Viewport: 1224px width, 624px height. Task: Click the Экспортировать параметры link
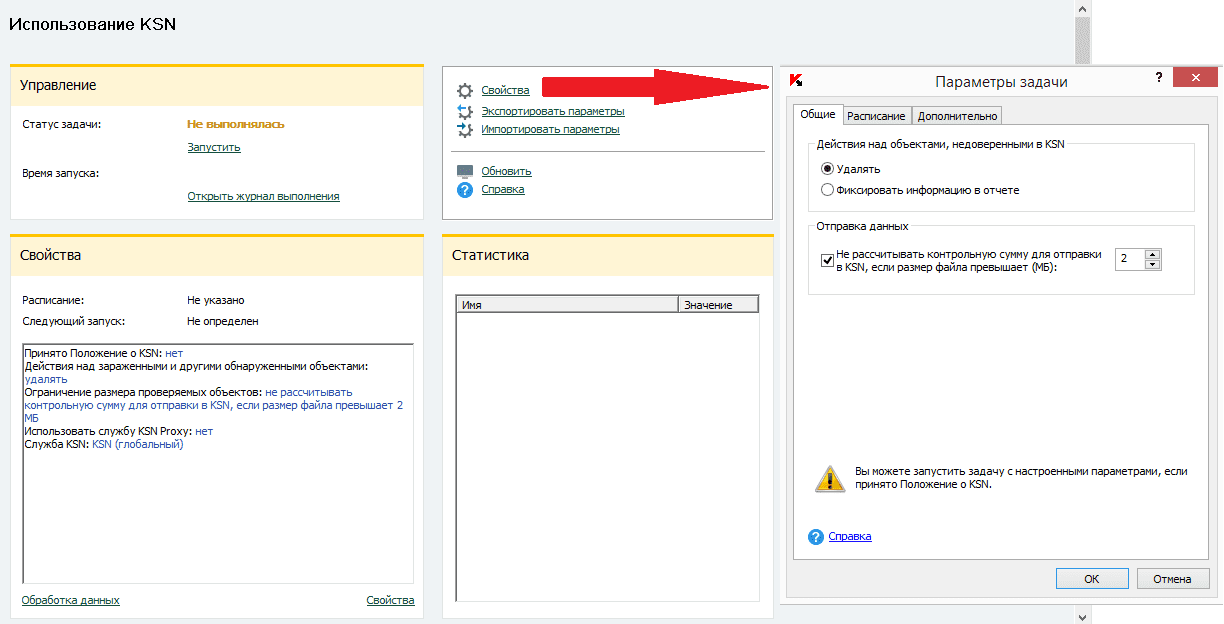point(553,111)
